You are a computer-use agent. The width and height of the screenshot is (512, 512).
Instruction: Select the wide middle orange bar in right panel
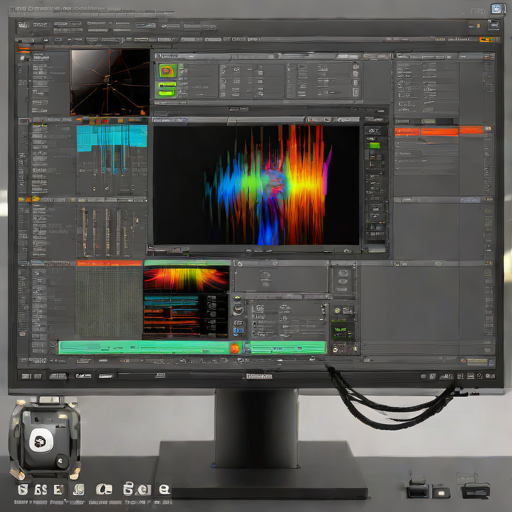(440, 132)
